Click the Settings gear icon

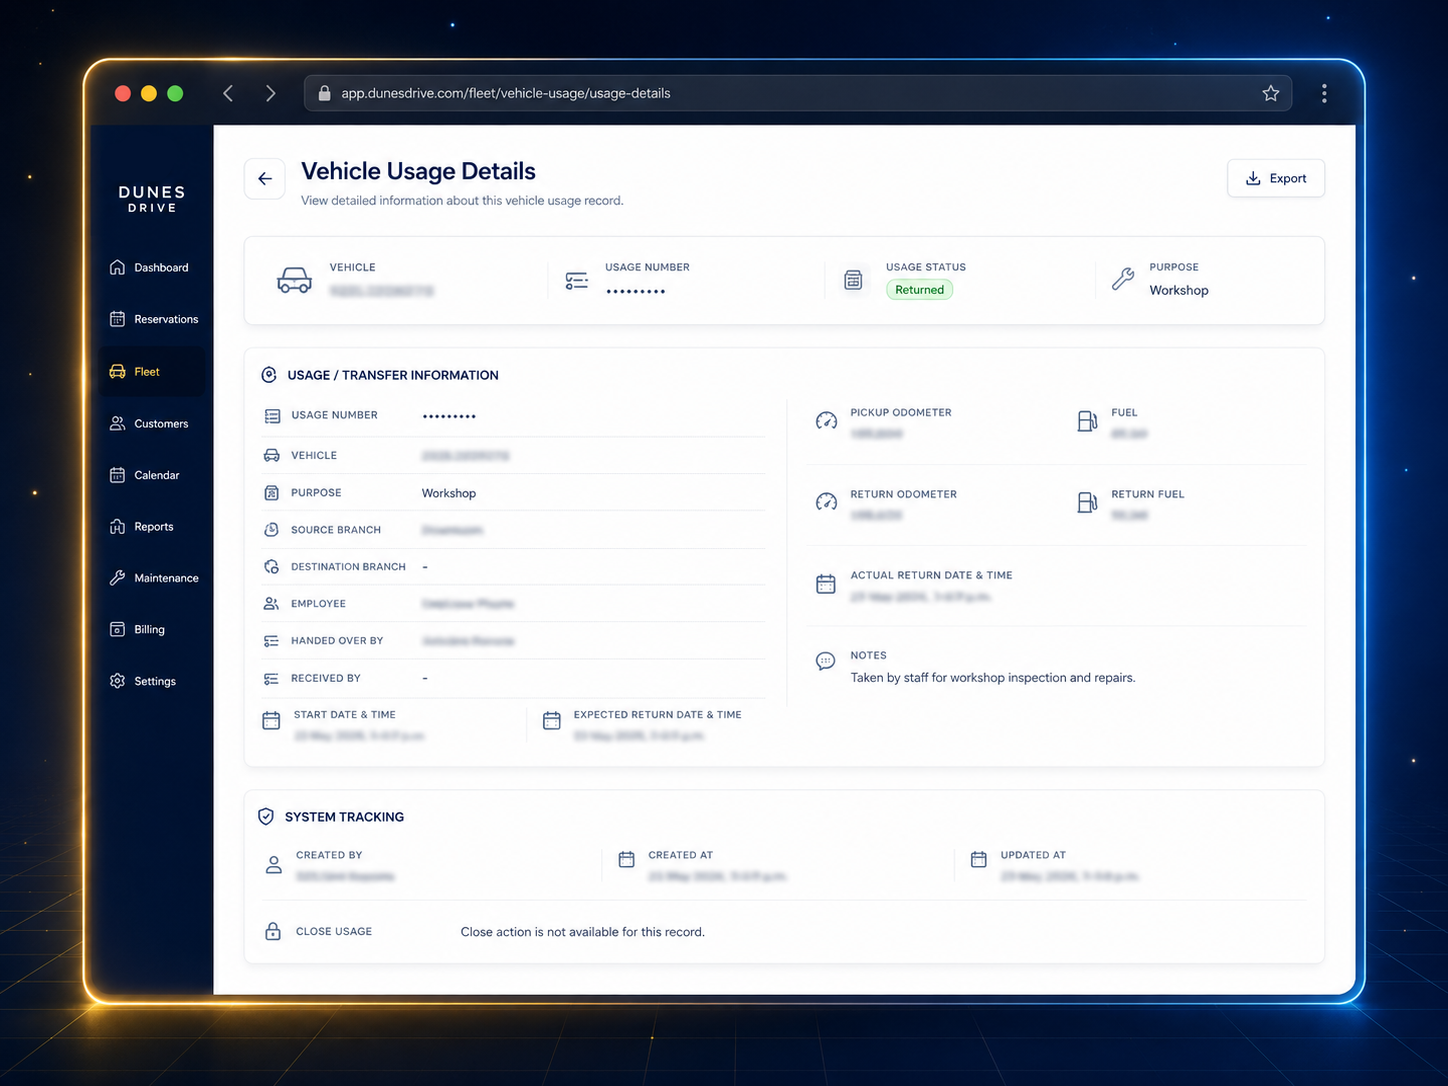coord(117,681)
